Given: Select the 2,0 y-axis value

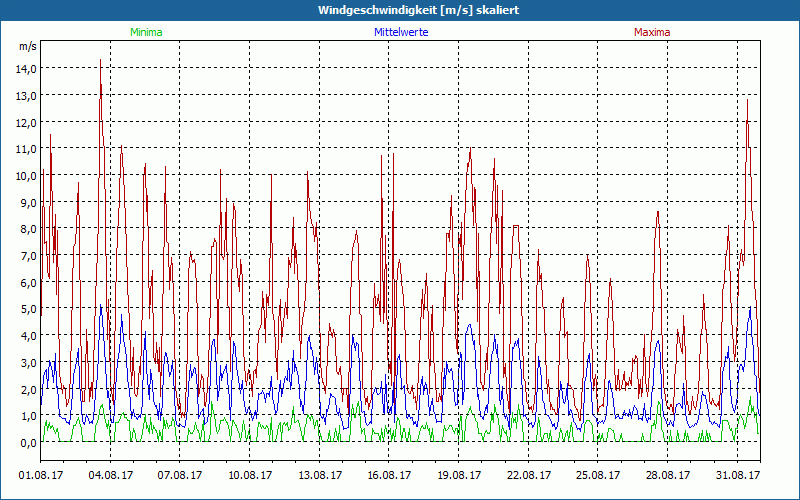Looking at the screenshot, I should 28,389.
